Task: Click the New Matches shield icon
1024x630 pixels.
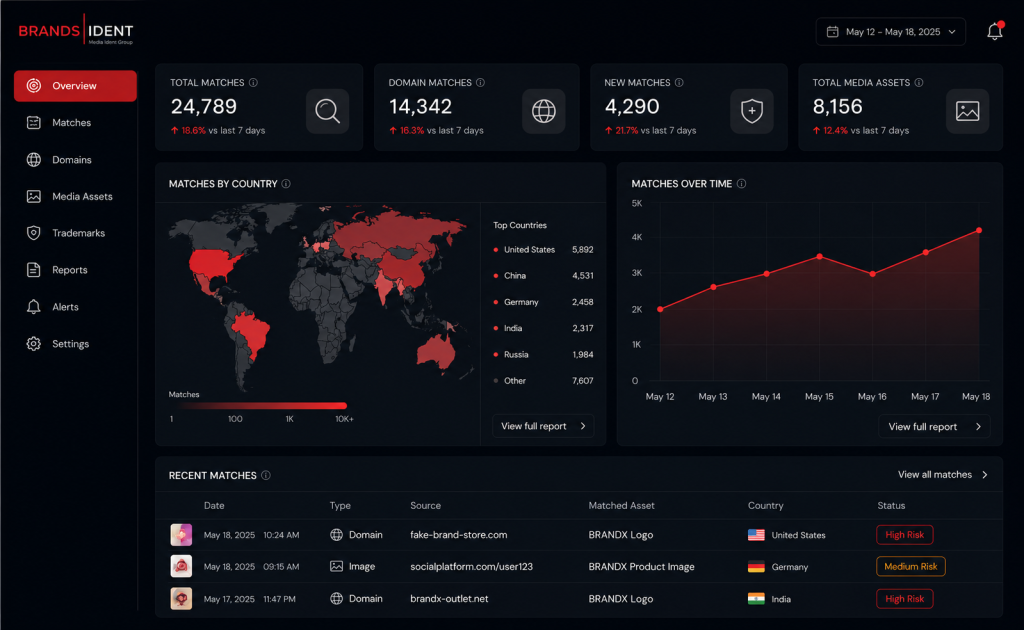Action: pyautogui.click(x=752, y=111)
